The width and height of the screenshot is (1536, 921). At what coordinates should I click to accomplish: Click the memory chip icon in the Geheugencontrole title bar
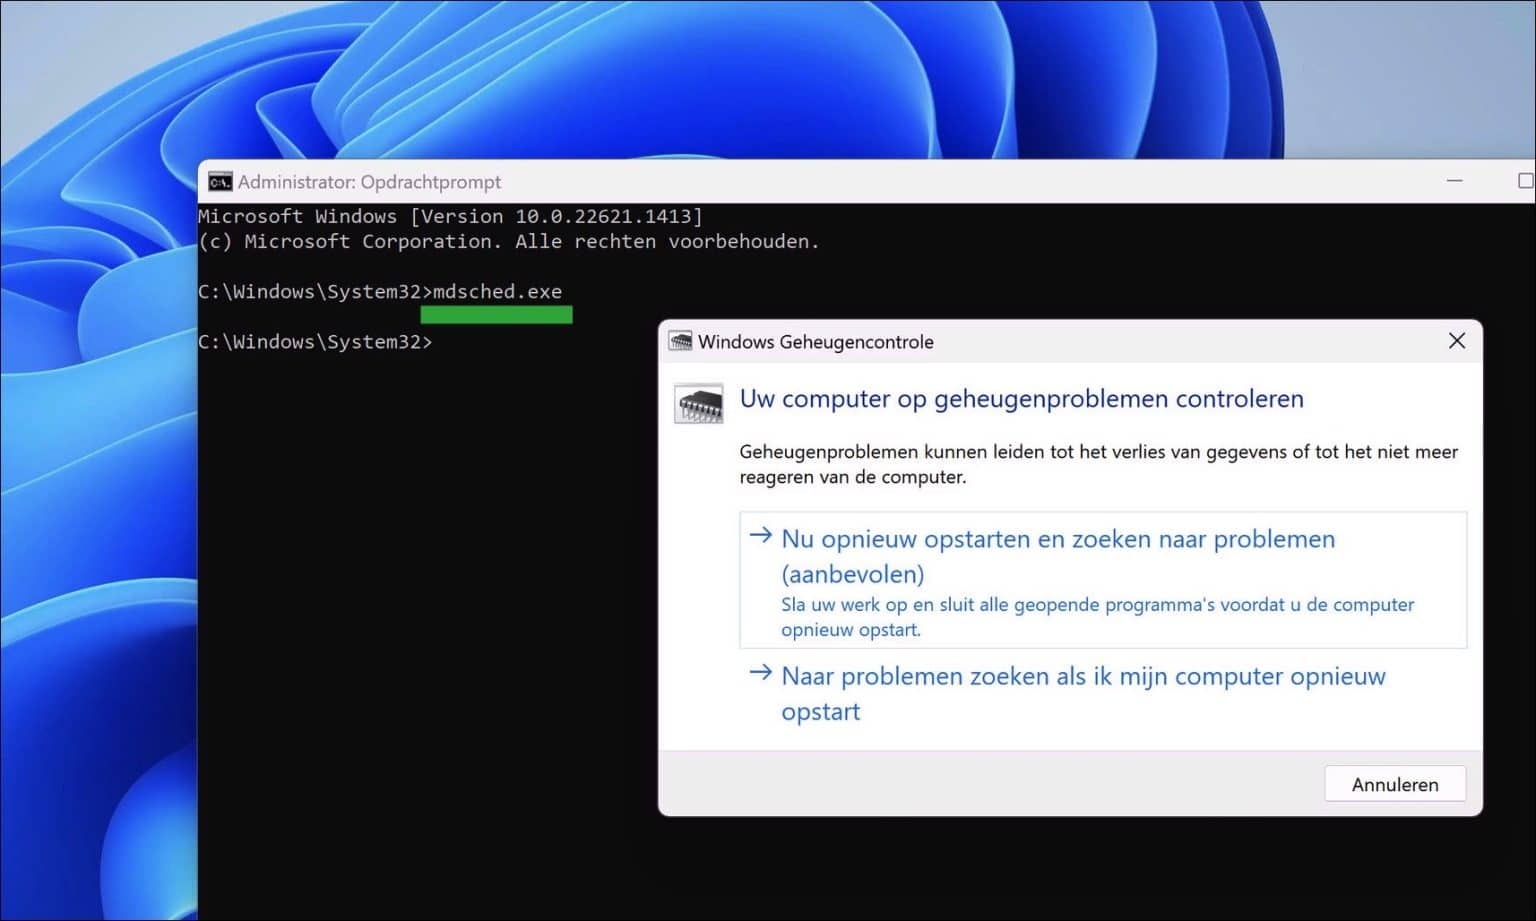coord(682,341)
